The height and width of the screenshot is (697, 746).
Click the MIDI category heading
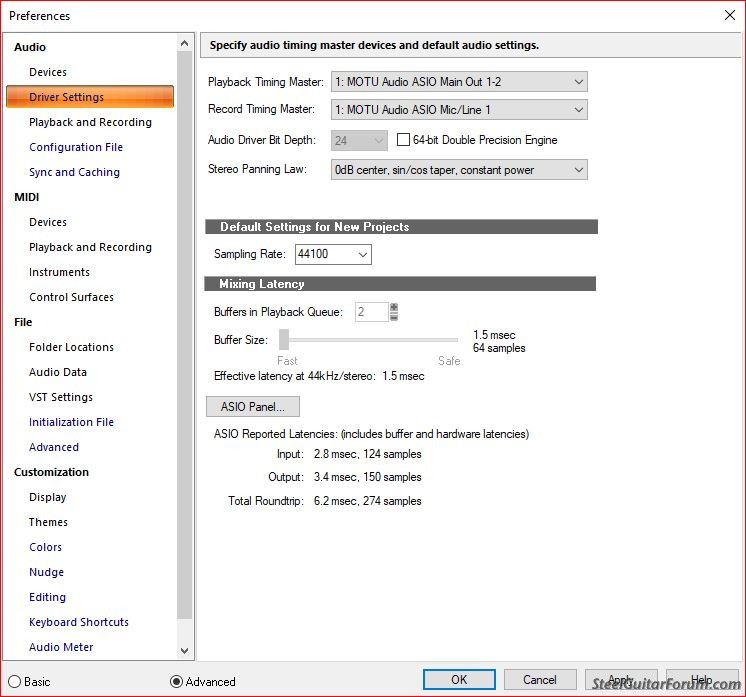27,197
